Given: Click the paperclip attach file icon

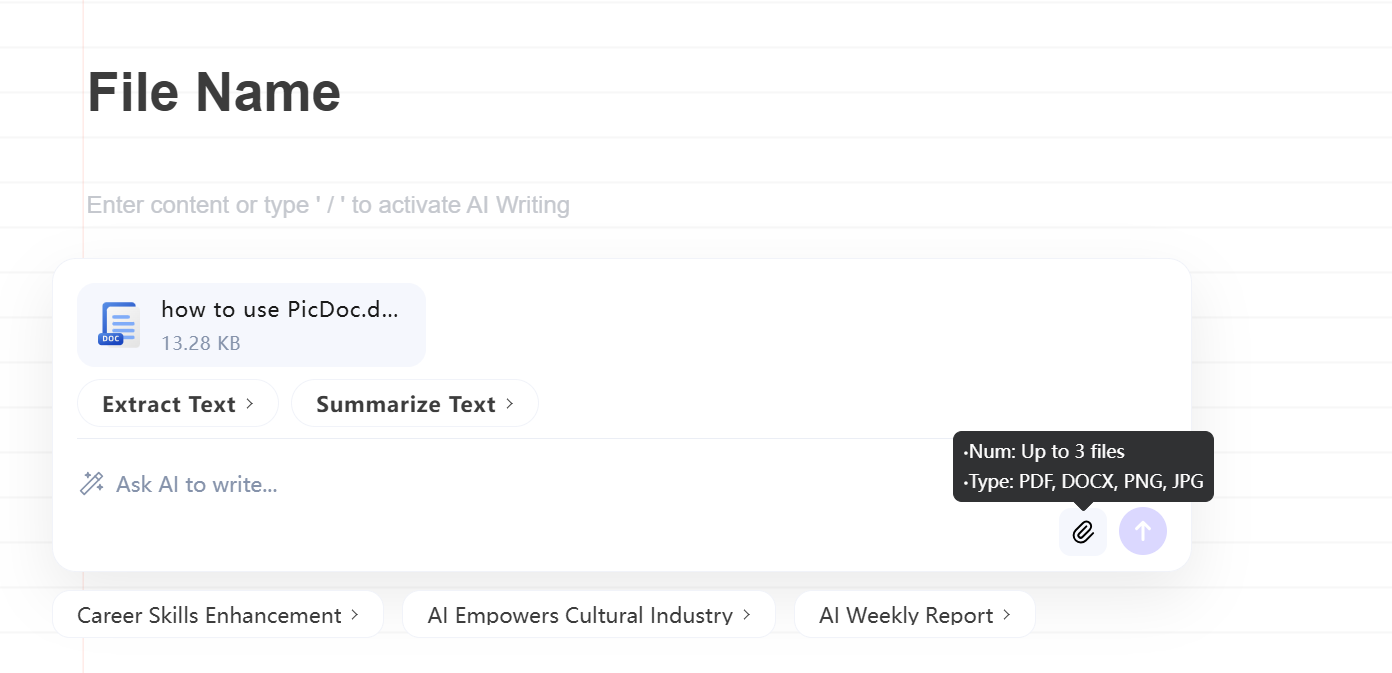Looking at the screenshot, I should coord(1083,531).
